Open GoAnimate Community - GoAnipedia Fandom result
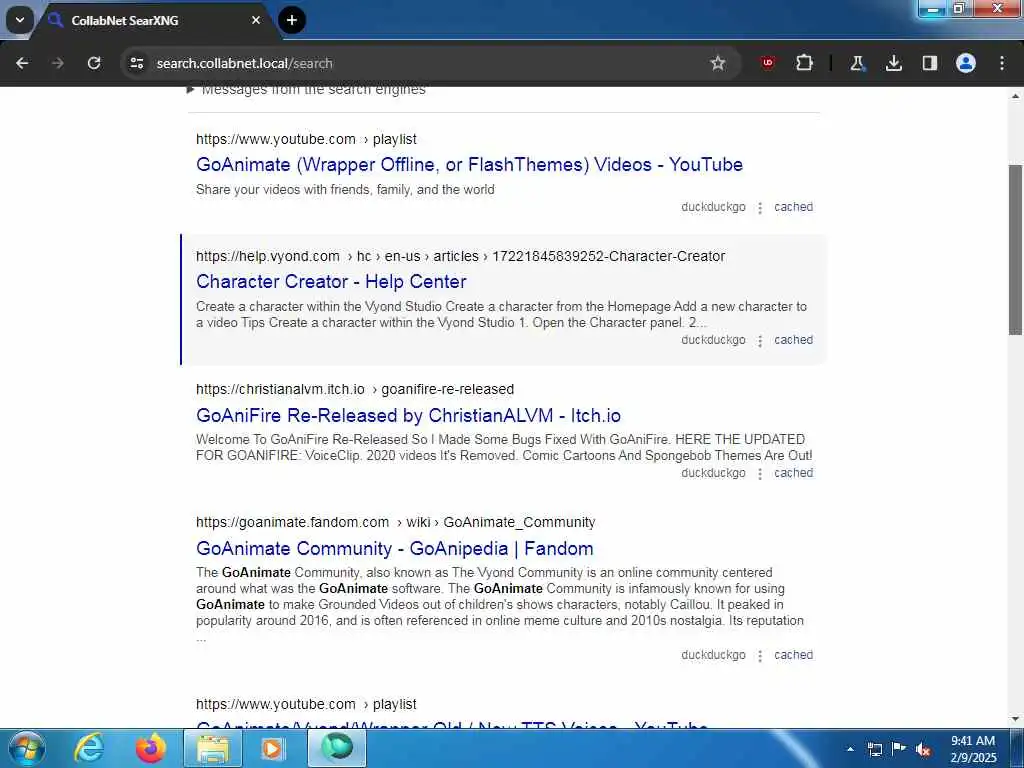1024x768 pixels. (394, 549)
